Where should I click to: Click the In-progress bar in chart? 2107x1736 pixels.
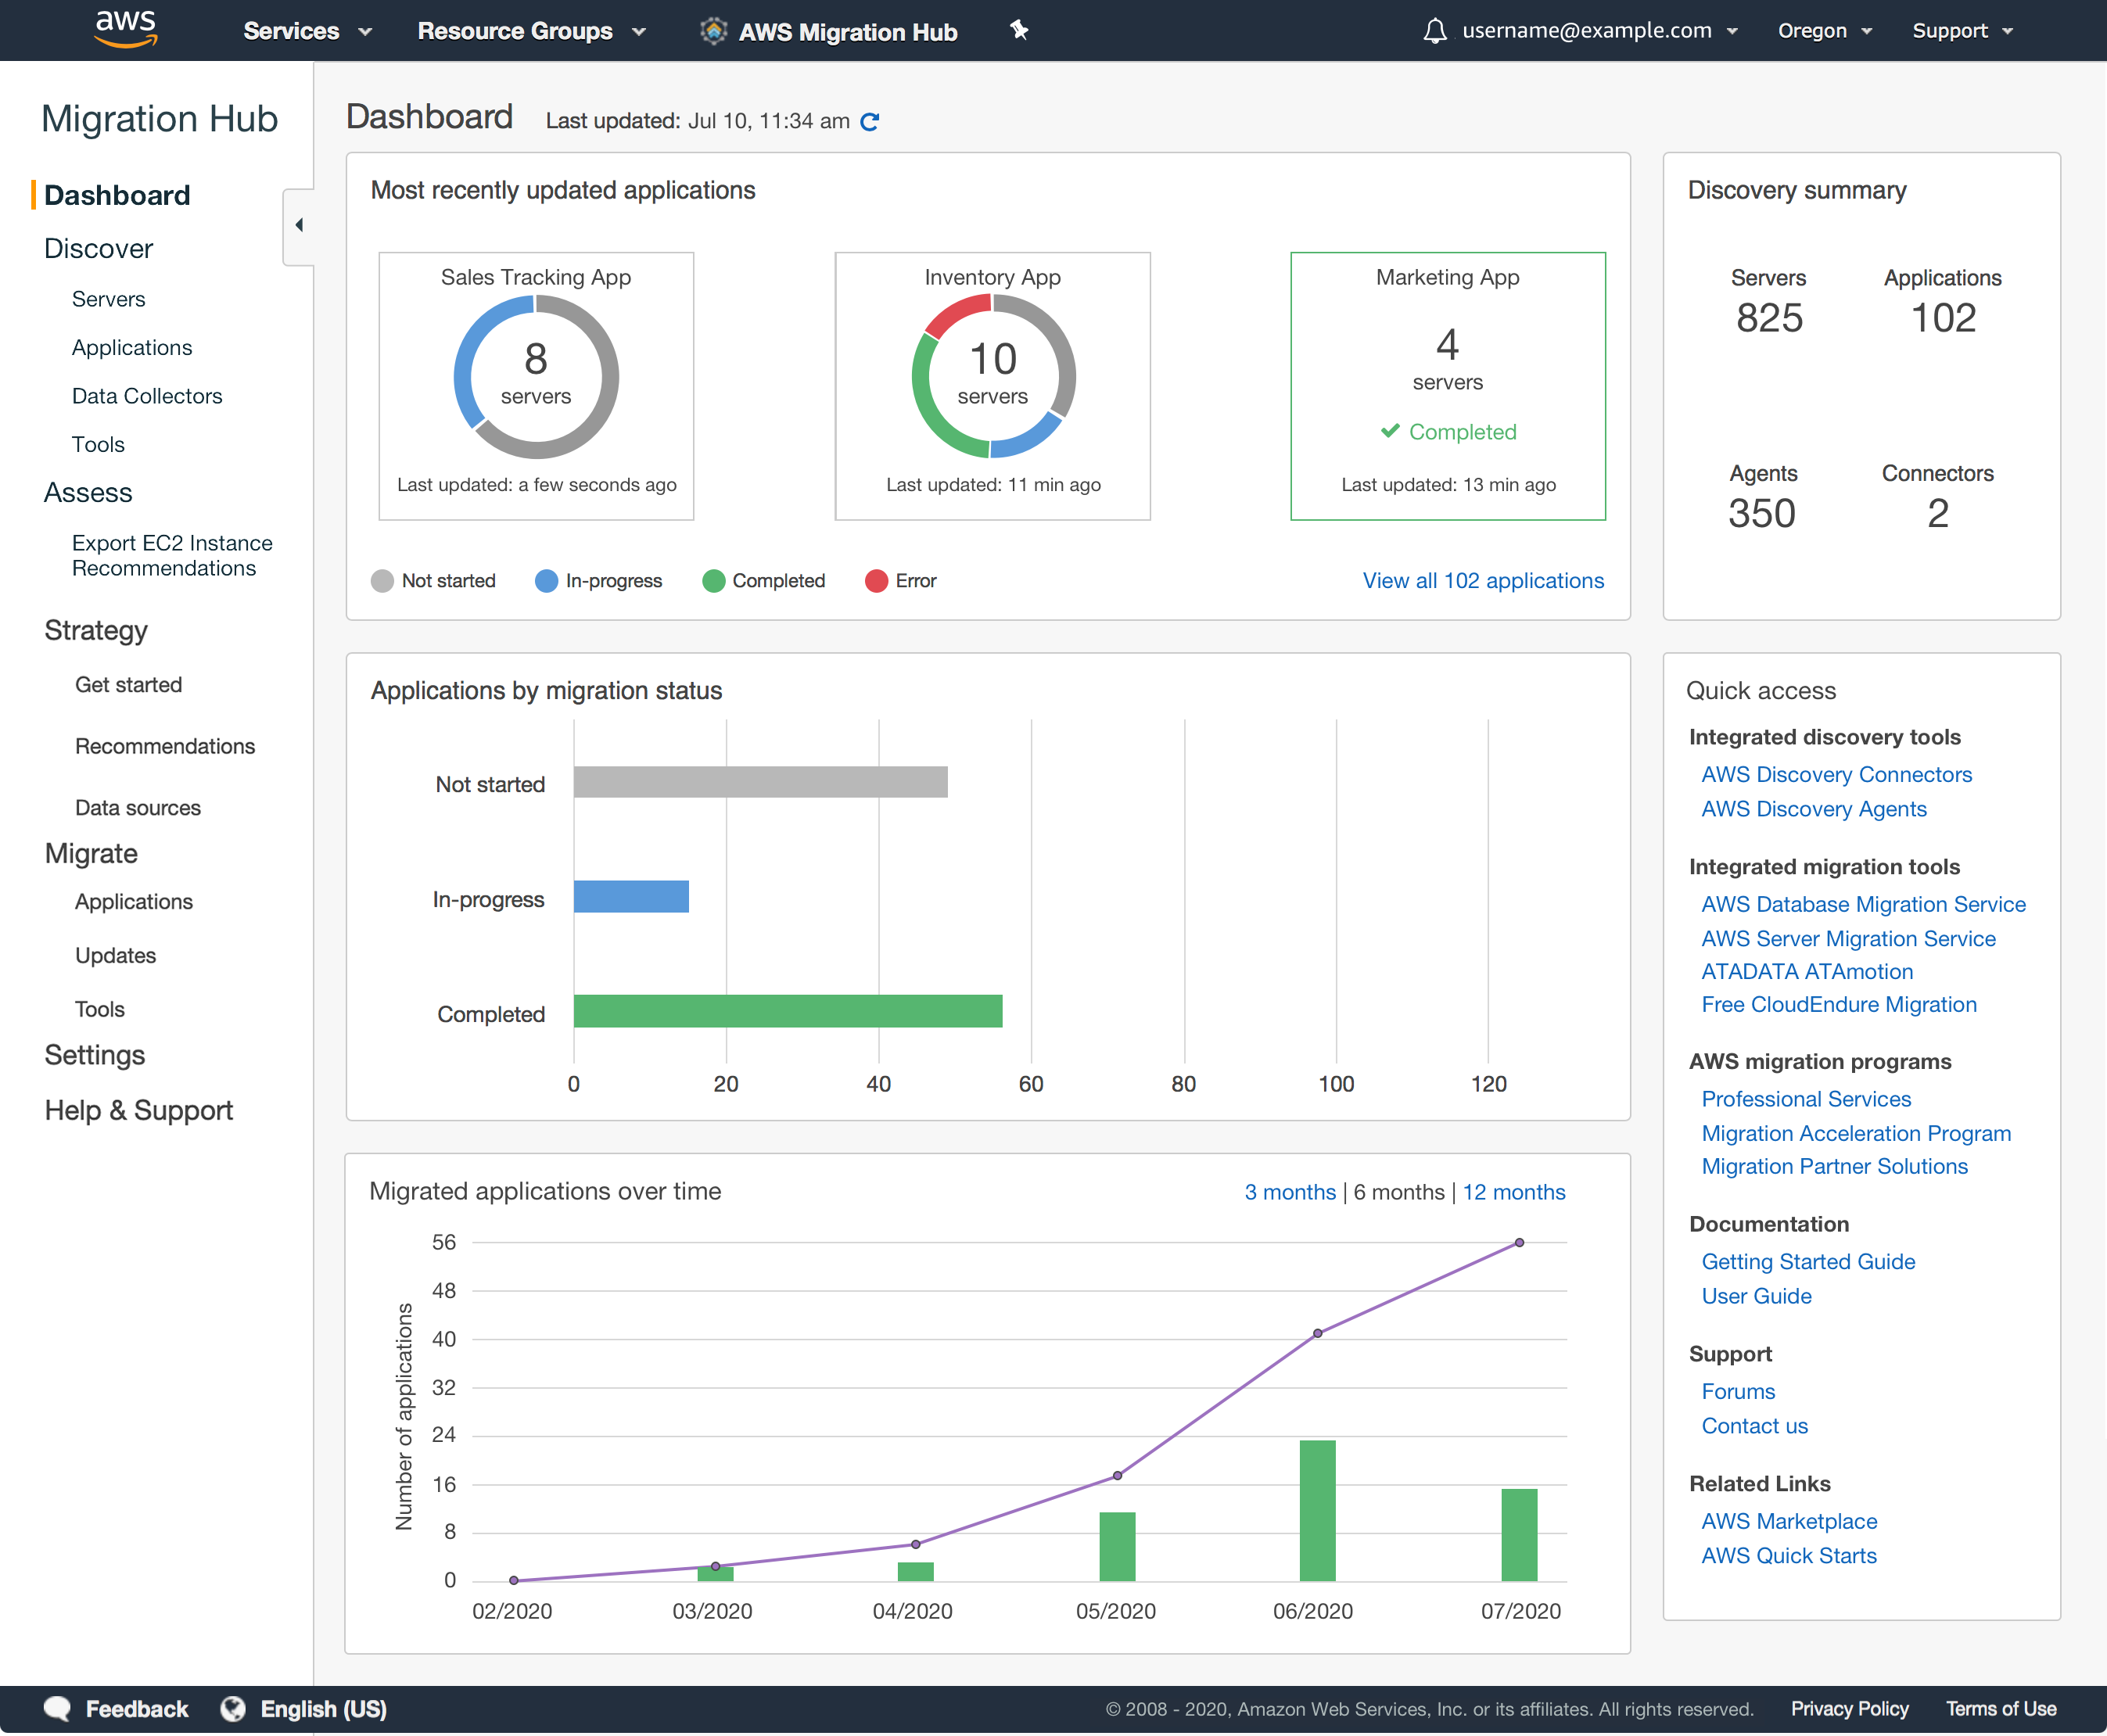(x=631, y=896)
